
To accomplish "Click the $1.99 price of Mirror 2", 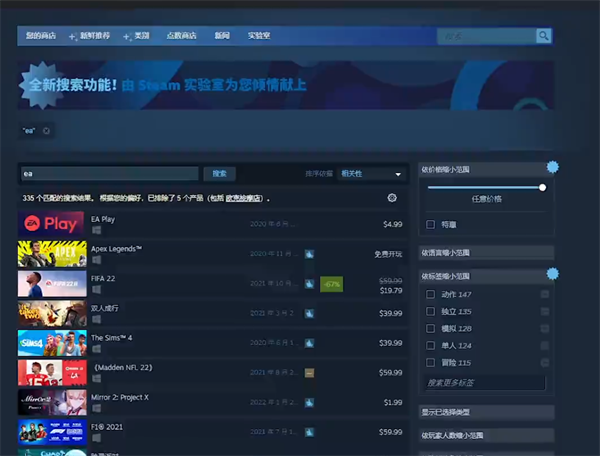I will click(x=393, y=403).
